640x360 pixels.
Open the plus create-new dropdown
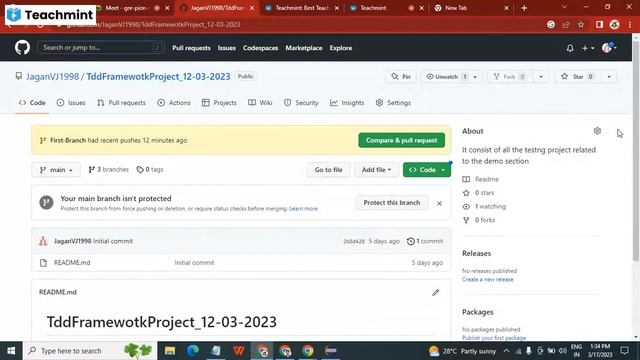point(588,48)
